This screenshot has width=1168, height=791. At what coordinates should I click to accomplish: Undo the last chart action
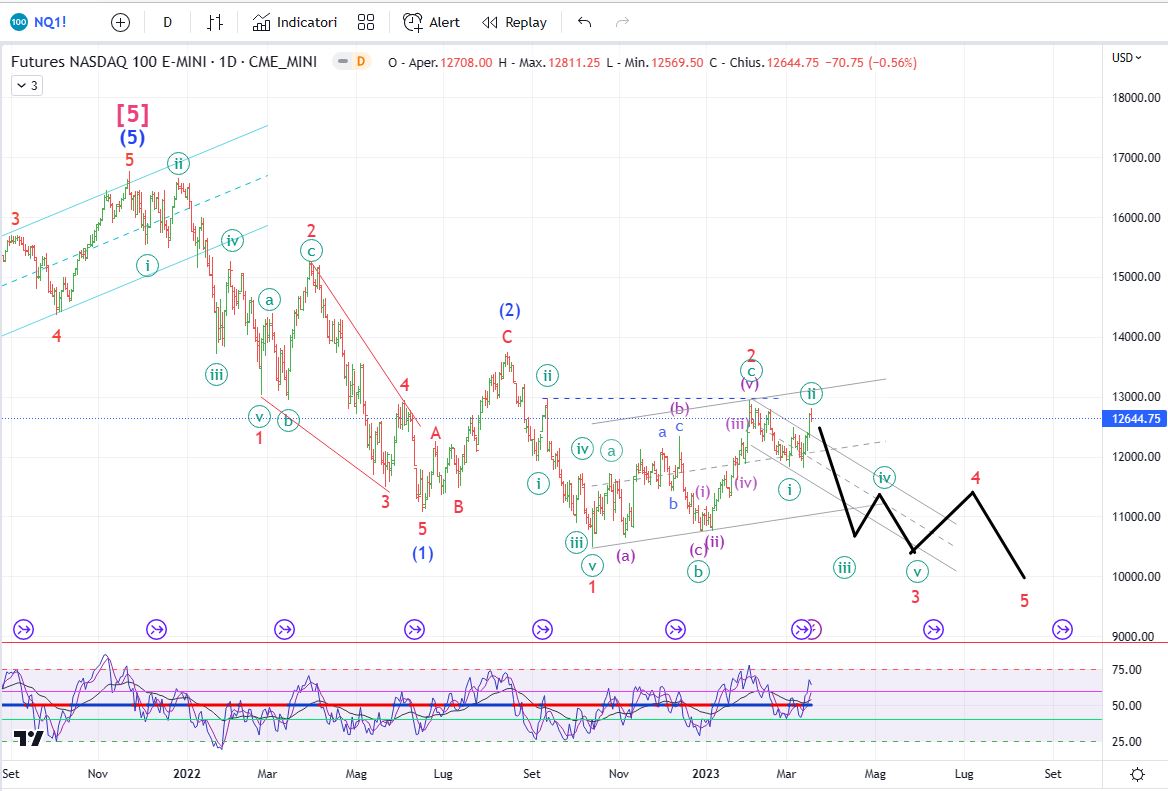pyautogui.click(x=585, y=22)
